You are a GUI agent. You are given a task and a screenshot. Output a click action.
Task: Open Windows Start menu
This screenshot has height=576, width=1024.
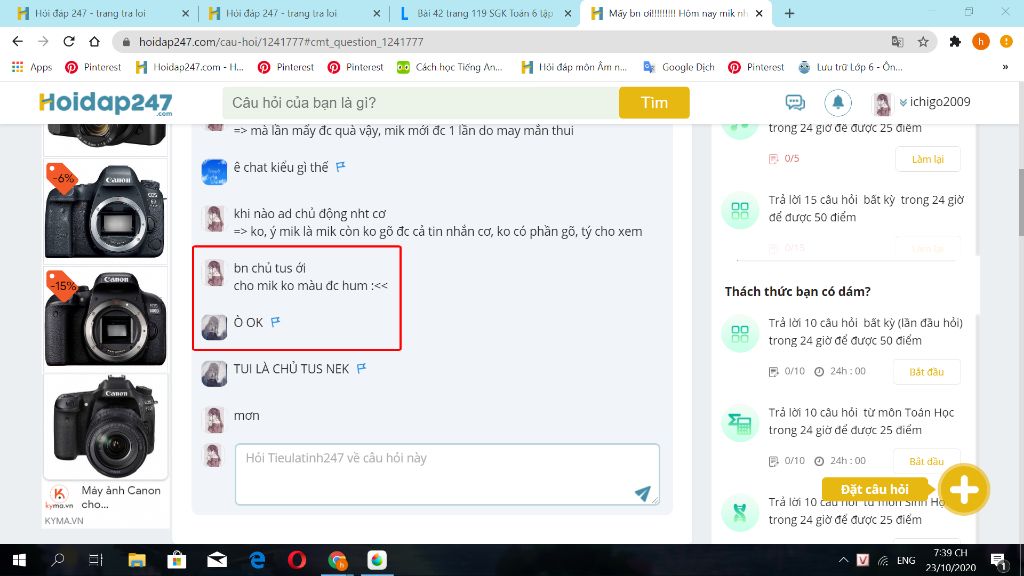[19, 560]
